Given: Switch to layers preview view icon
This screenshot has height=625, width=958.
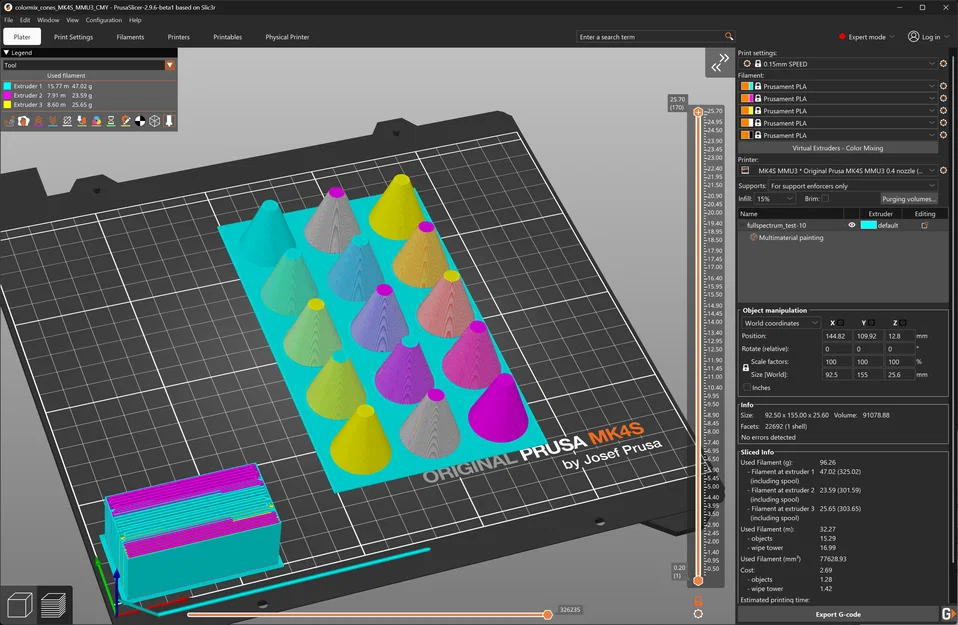Looking at the screenshot, I should coord(54,605).
